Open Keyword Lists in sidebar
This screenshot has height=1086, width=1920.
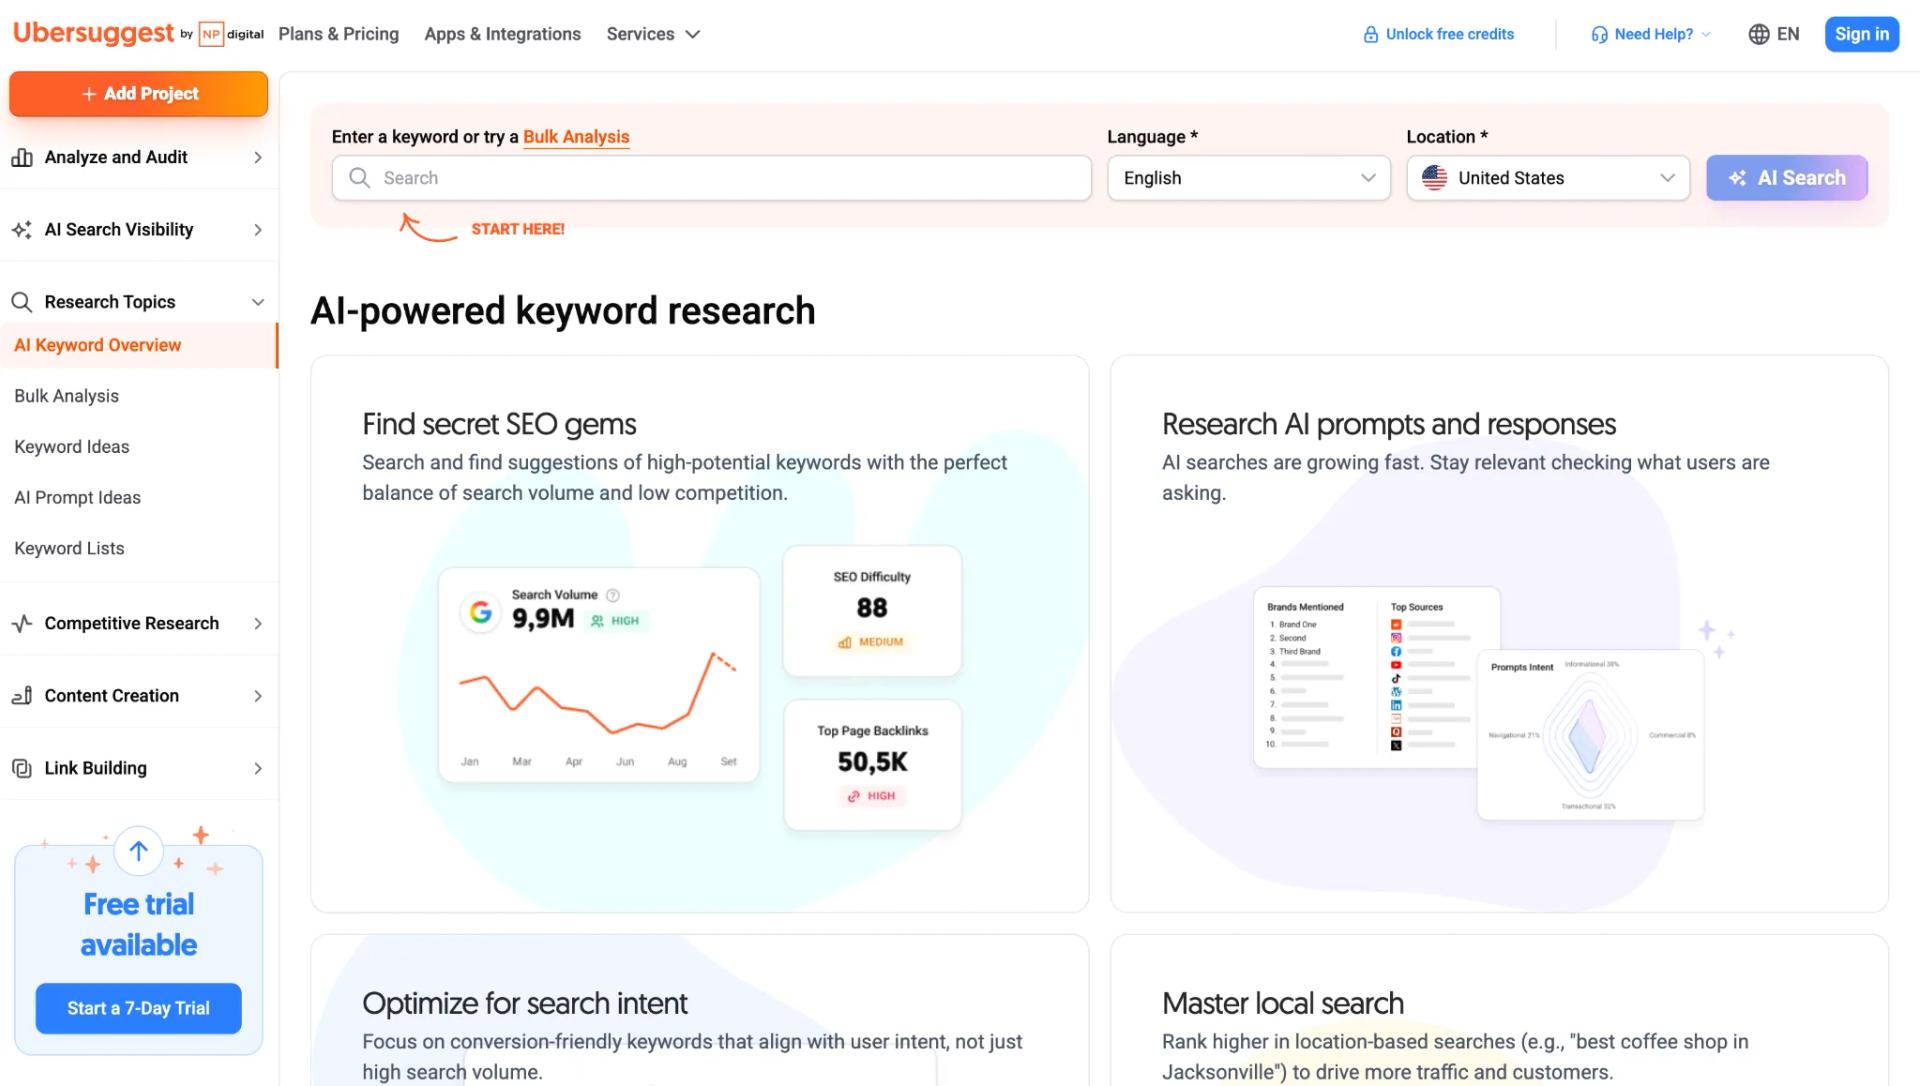coord(69,548)
